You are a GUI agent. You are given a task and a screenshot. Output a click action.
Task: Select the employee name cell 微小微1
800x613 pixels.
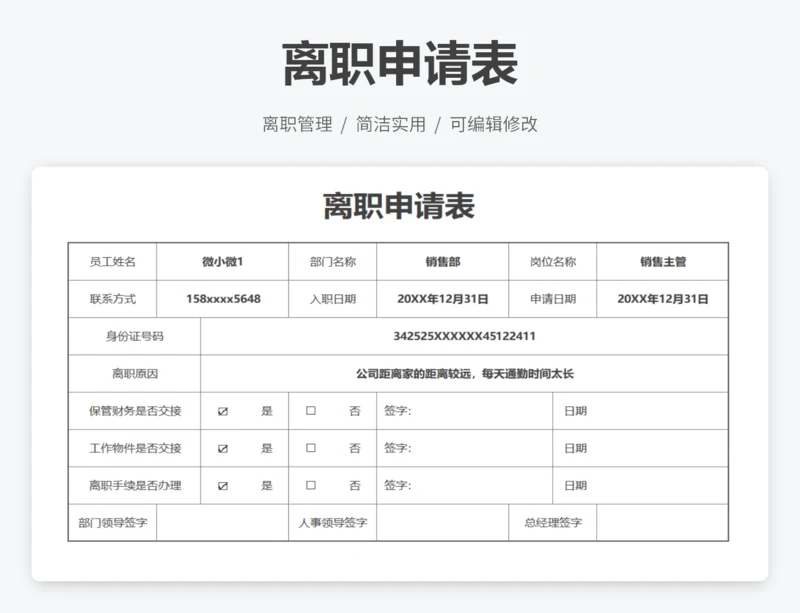click(x=222, y=262)
